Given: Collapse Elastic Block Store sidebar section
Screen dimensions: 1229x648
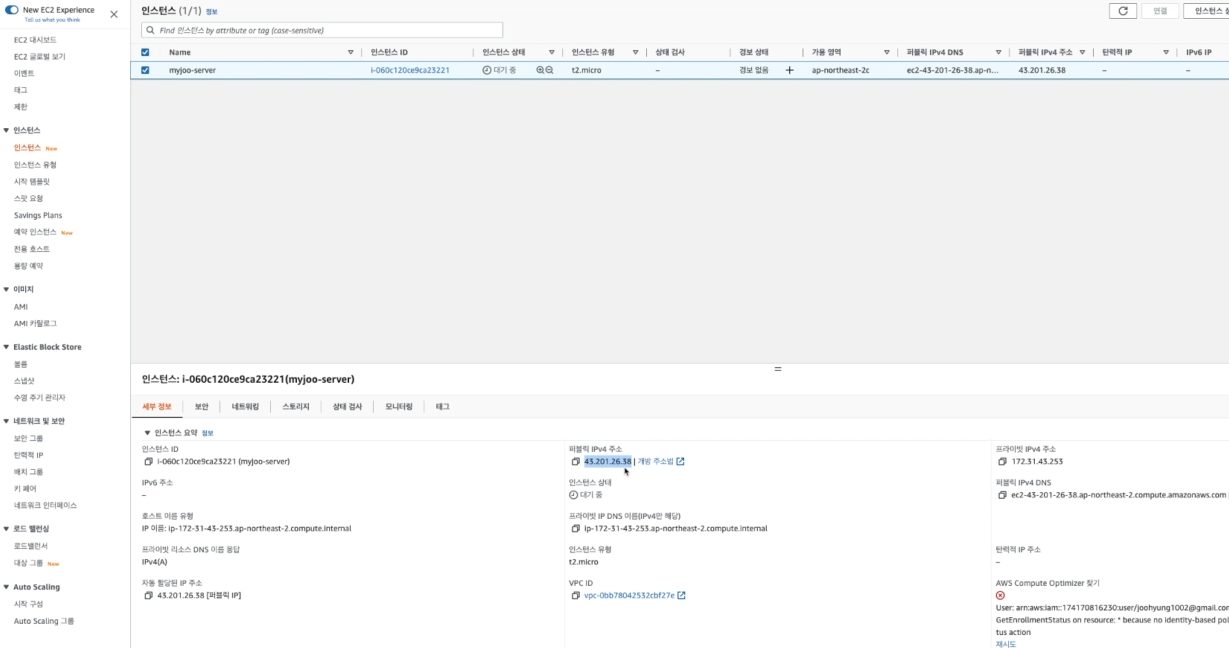Looking at the screenshot, I should click(6, 347).
